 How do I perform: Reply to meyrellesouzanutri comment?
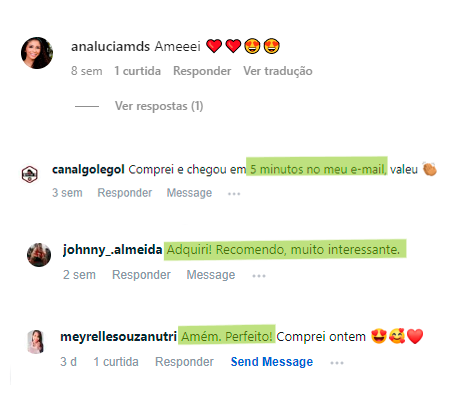[184, 362]
